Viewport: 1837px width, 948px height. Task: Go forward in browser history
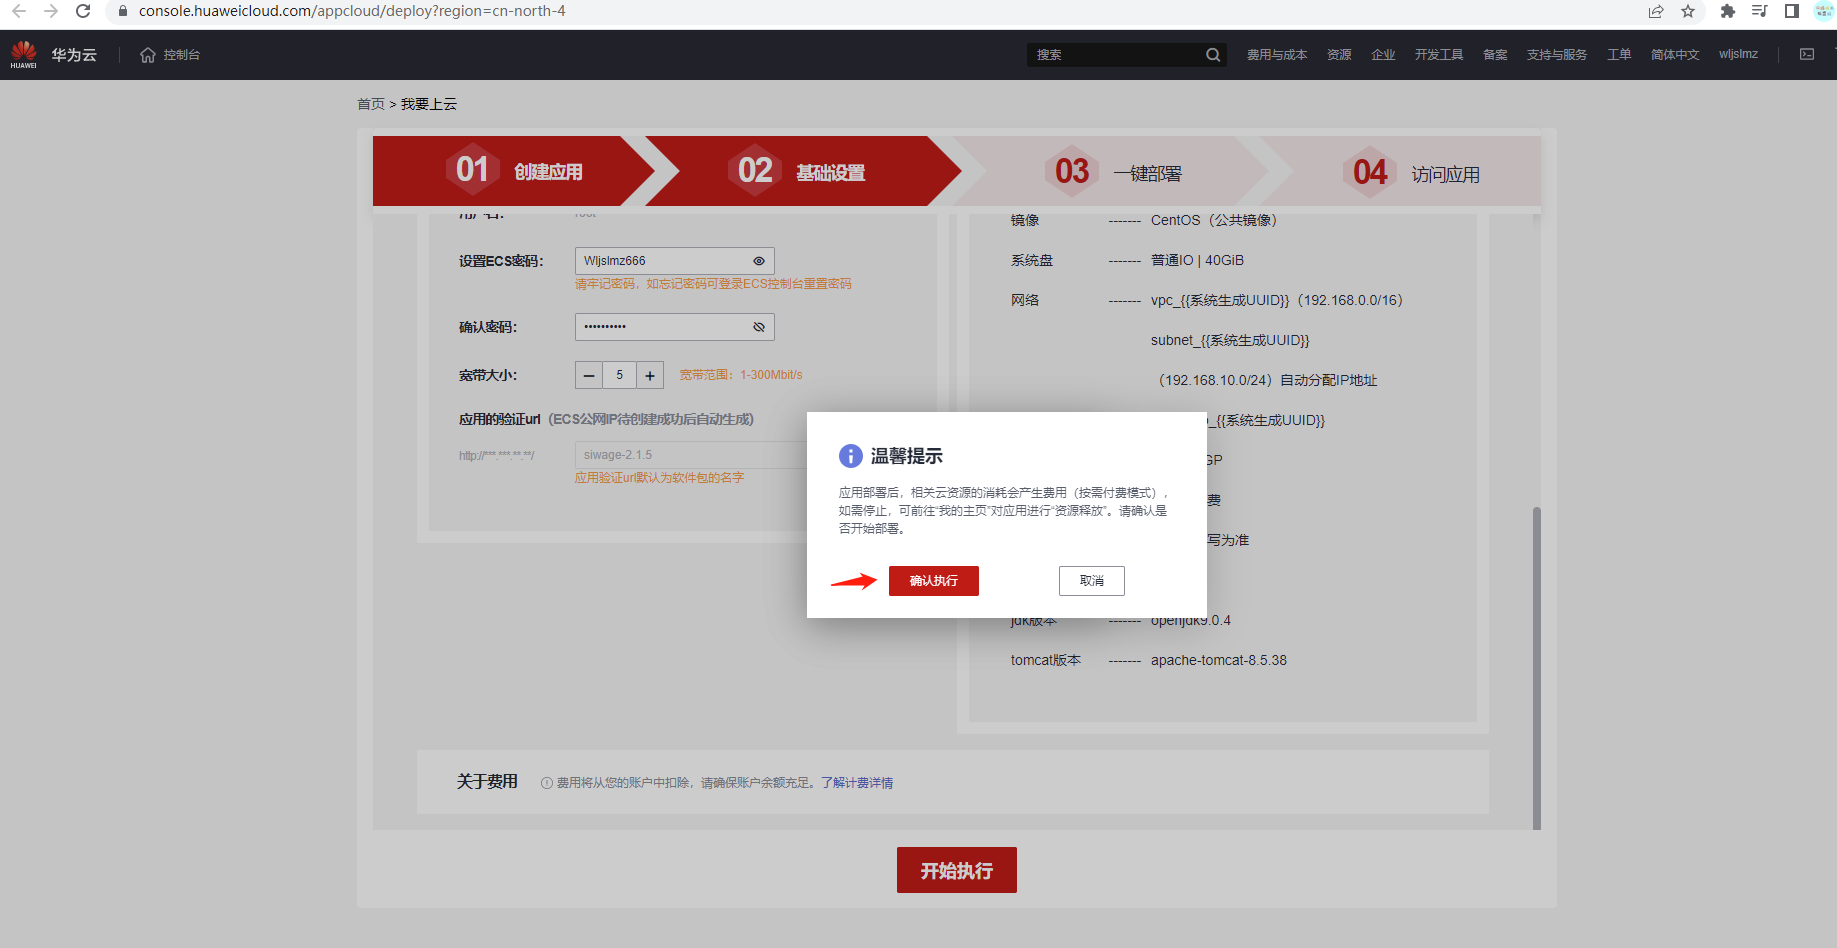click(51, 11)
